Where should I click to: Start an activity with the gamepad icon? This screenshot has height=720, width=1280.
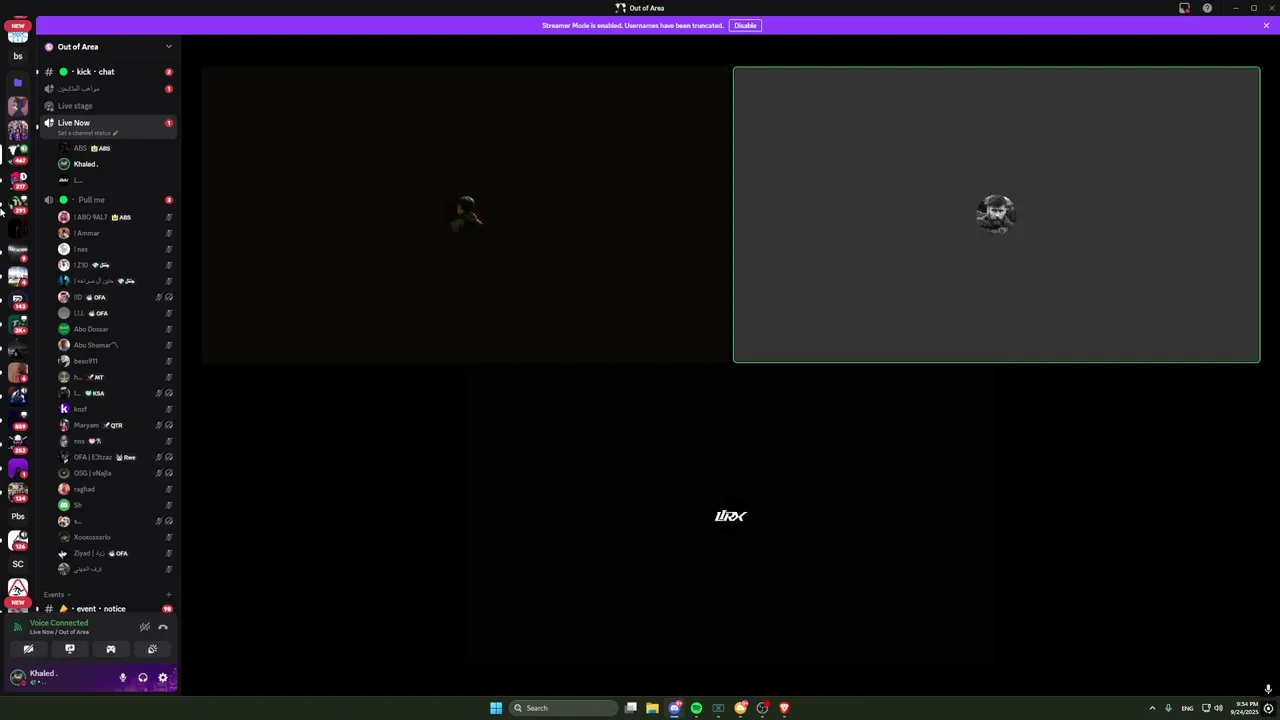tap(111, 649)
